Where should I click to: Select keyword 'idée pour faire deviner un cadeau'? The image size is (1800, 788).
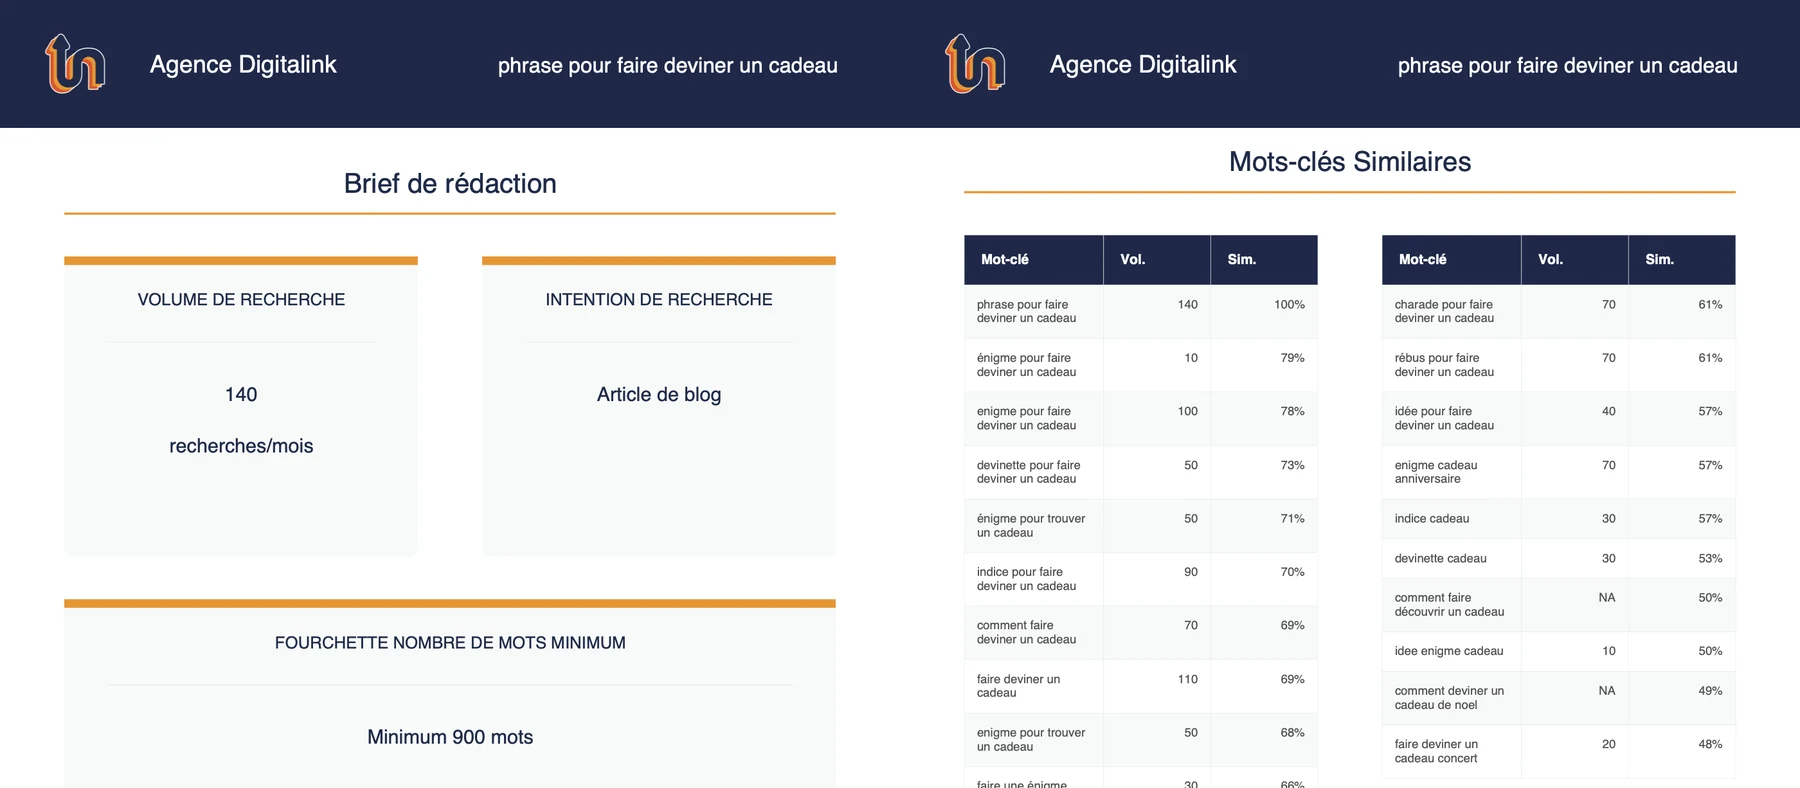(x=1445, y=418)
